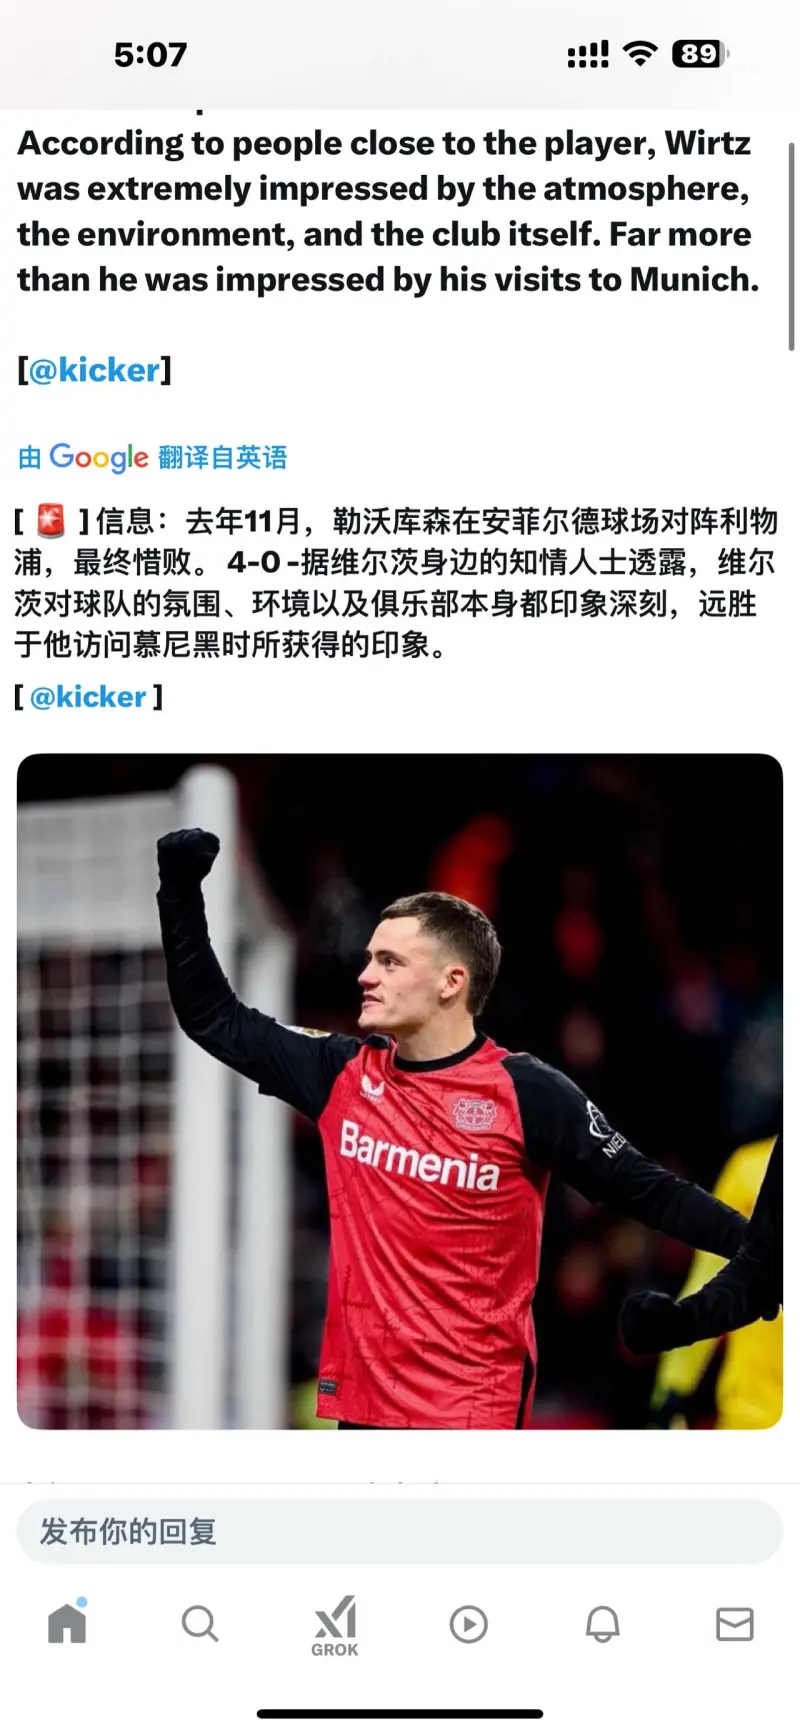This screenshot has height=1734, width=800.
Task: Tap the home indicator bar at bottom
Action: (400, 1714)
